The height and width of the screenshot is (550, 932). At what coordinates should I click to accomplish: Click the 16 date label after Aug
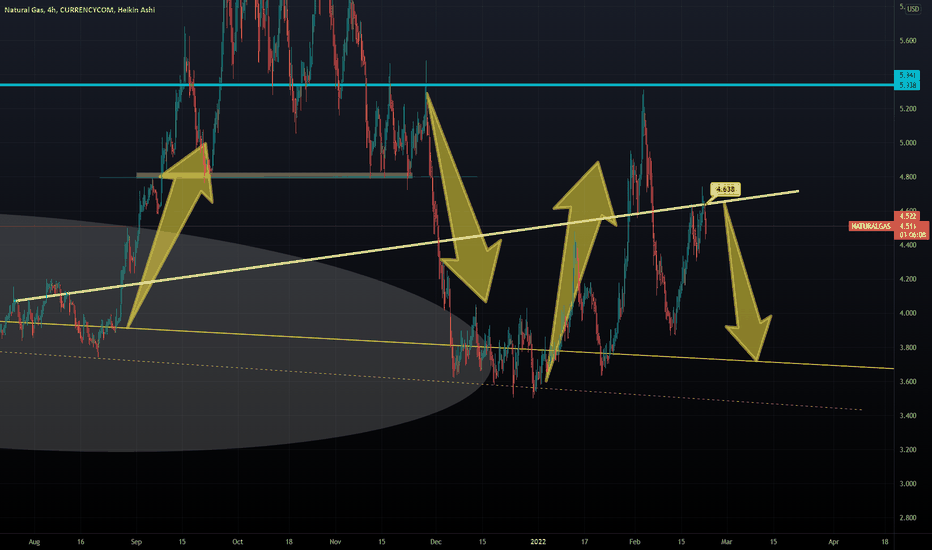point(81,542)
